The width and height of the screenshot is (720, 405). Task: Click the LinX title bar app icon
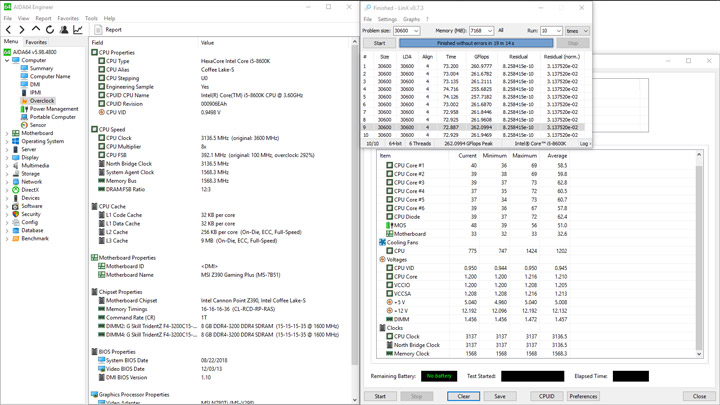367,7
